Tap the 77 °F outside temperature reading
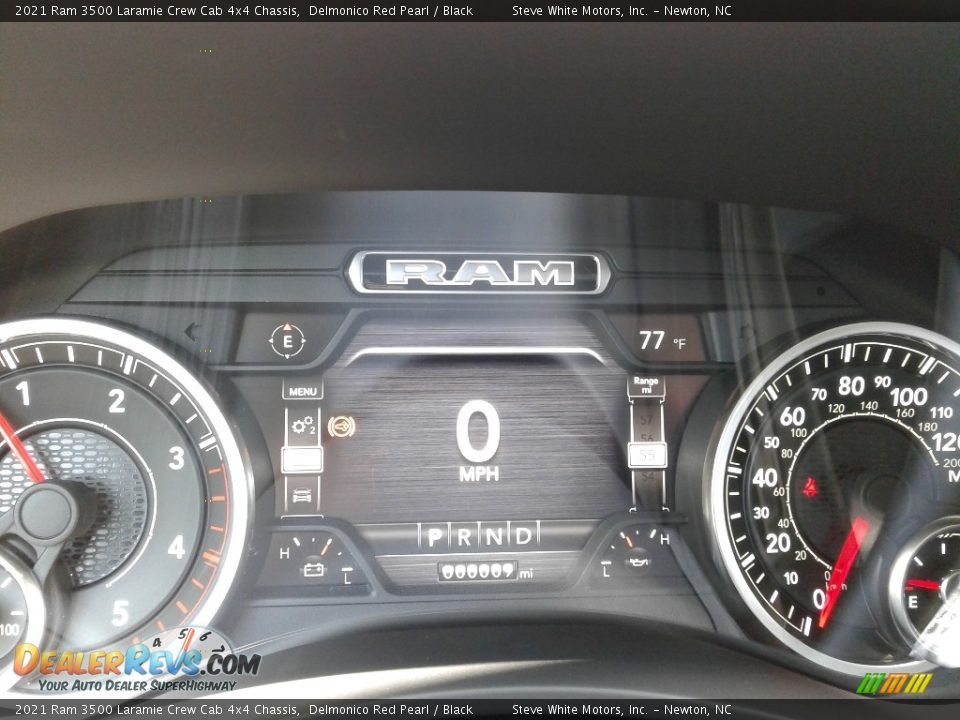The height and width of the screenshot is (720, 960). click(x=662, y=340)
